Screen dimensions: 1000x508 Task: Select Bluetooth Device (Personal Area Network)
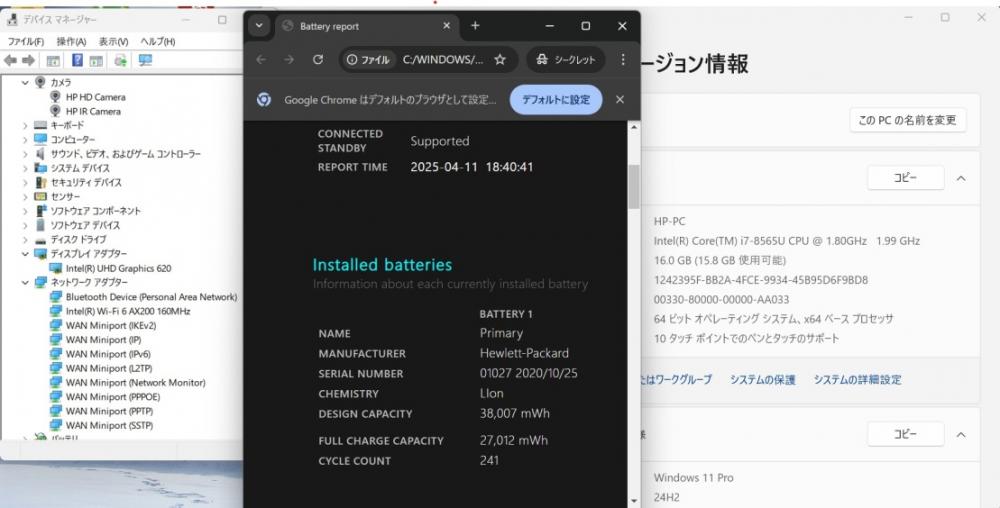(x=151, y=297)
